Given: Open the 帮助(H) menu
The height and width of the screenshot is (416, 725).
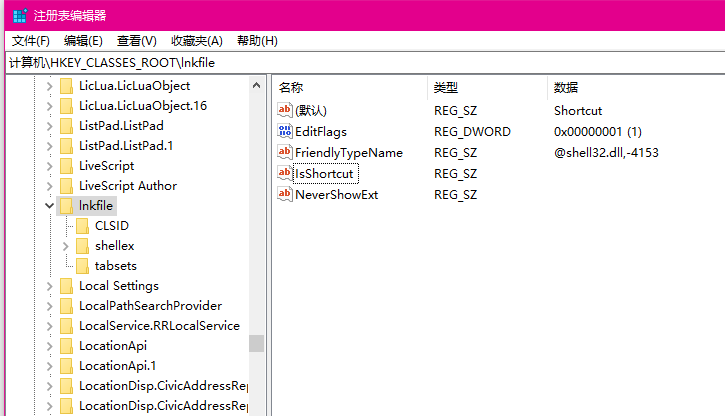Looking at the screenshot, I should tap(257, 41).
